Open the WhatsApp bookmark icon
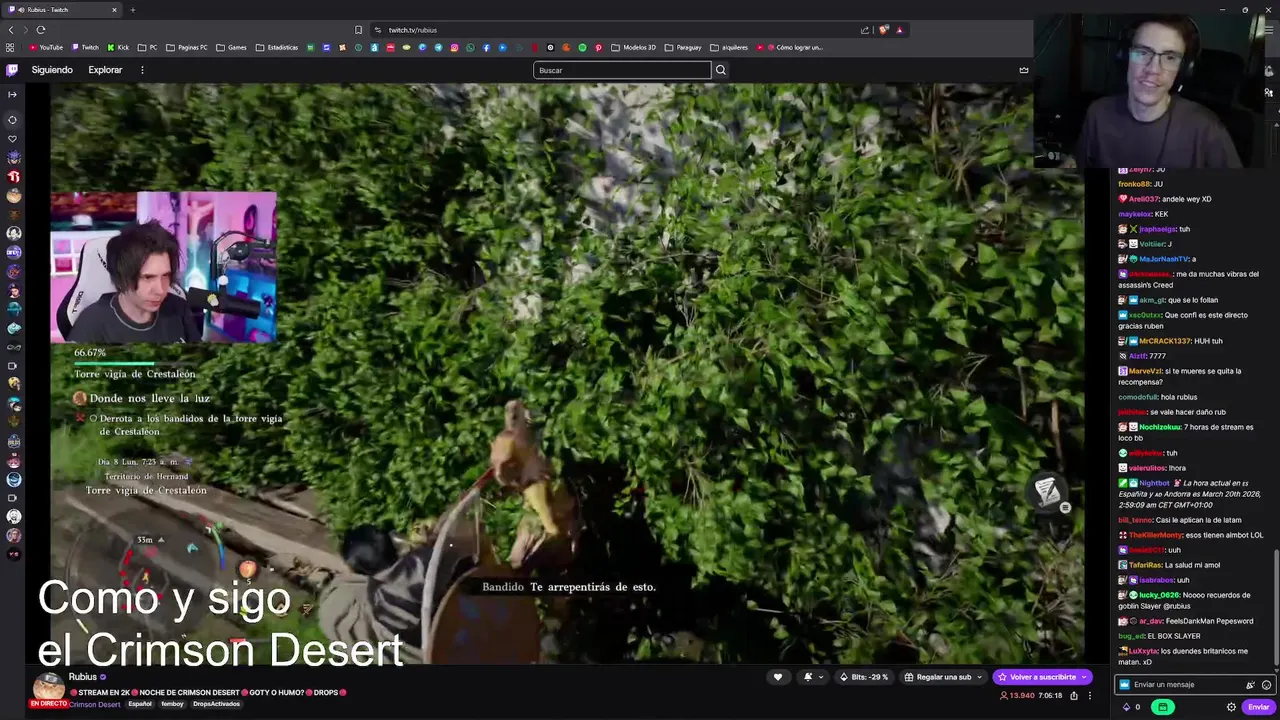 [470, 47]
